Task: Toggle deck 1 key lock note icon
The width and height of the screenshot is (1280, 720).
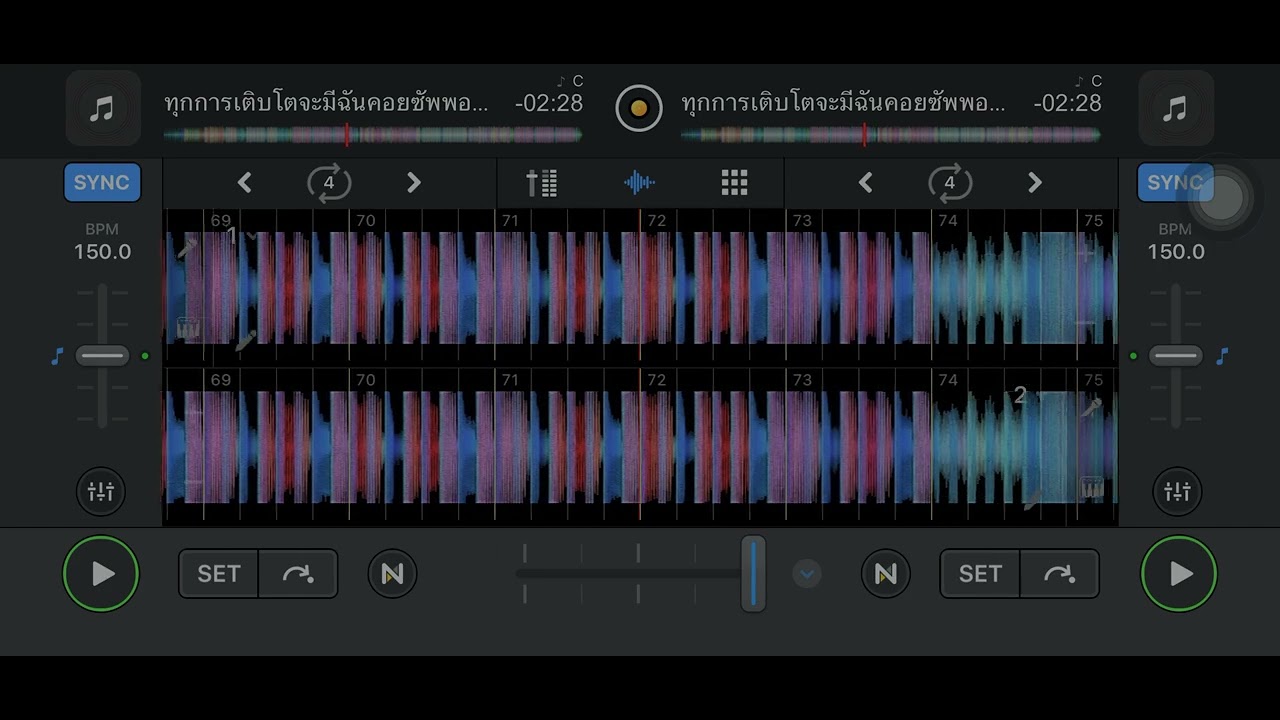Action: click(x=57, y=357)
